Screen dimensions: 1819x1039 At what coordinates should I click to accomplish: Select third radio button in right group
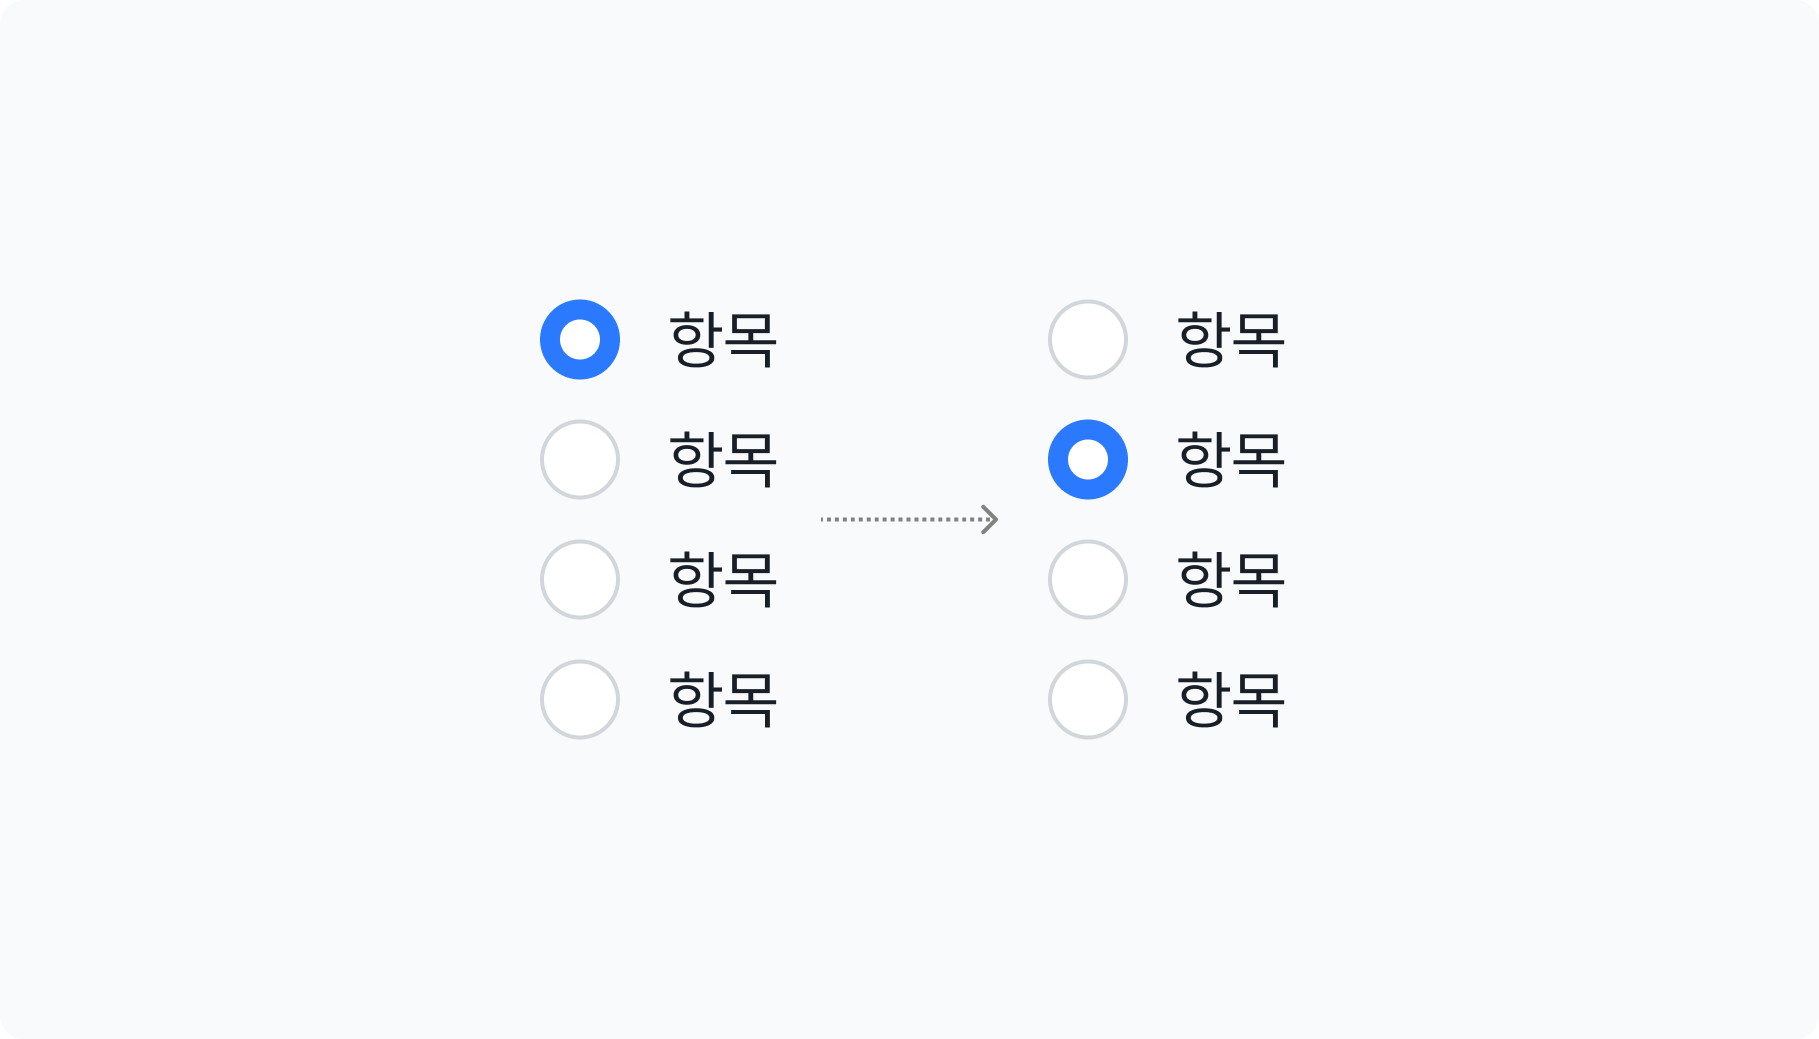point(1088,579)
